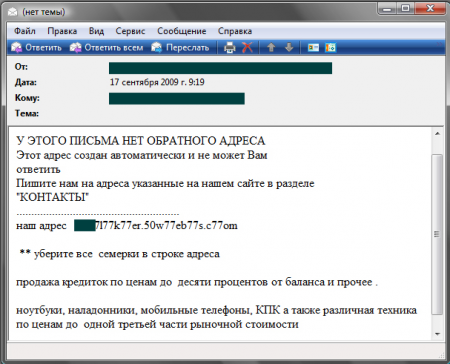Open the Справка menu
The image size is (450, 364).
pyautogui.click(x=235, y=31)
